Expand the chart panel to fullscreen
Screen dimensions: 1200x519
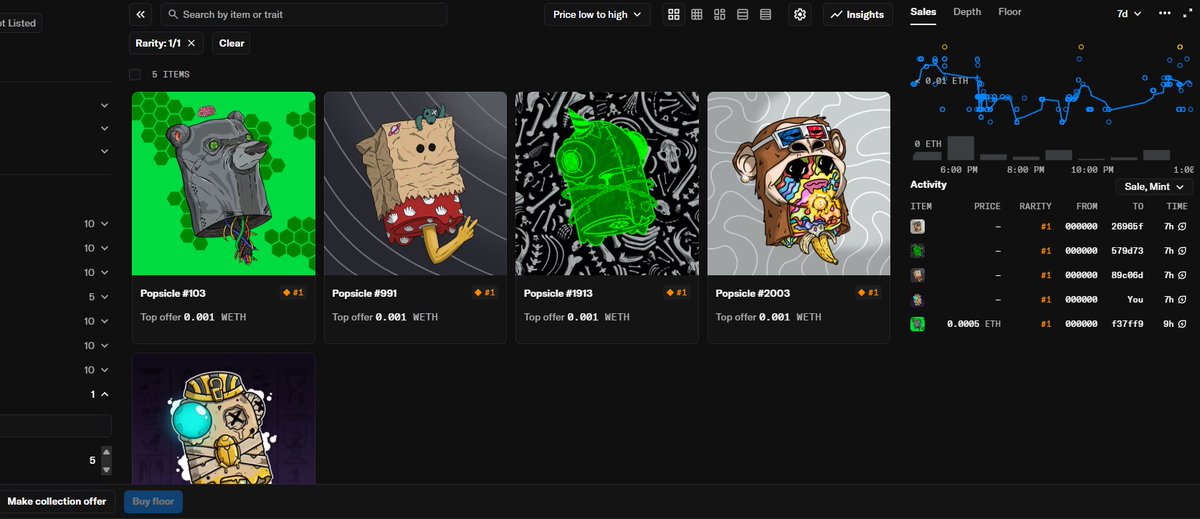click(x=1186, y=13)
